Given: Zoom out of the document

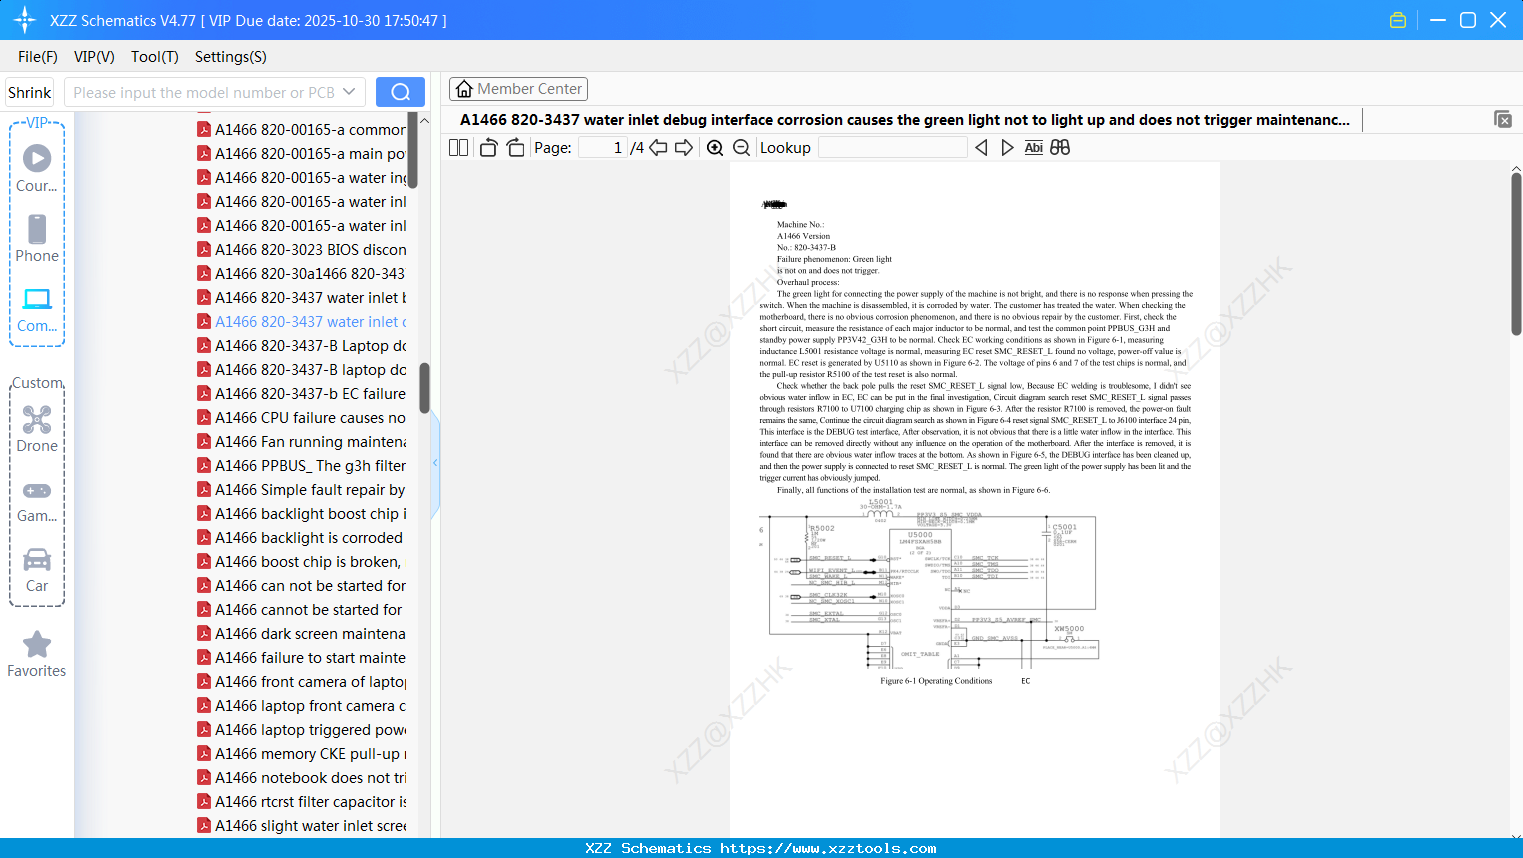Looking at the screenshot, I should pos(742,147).
